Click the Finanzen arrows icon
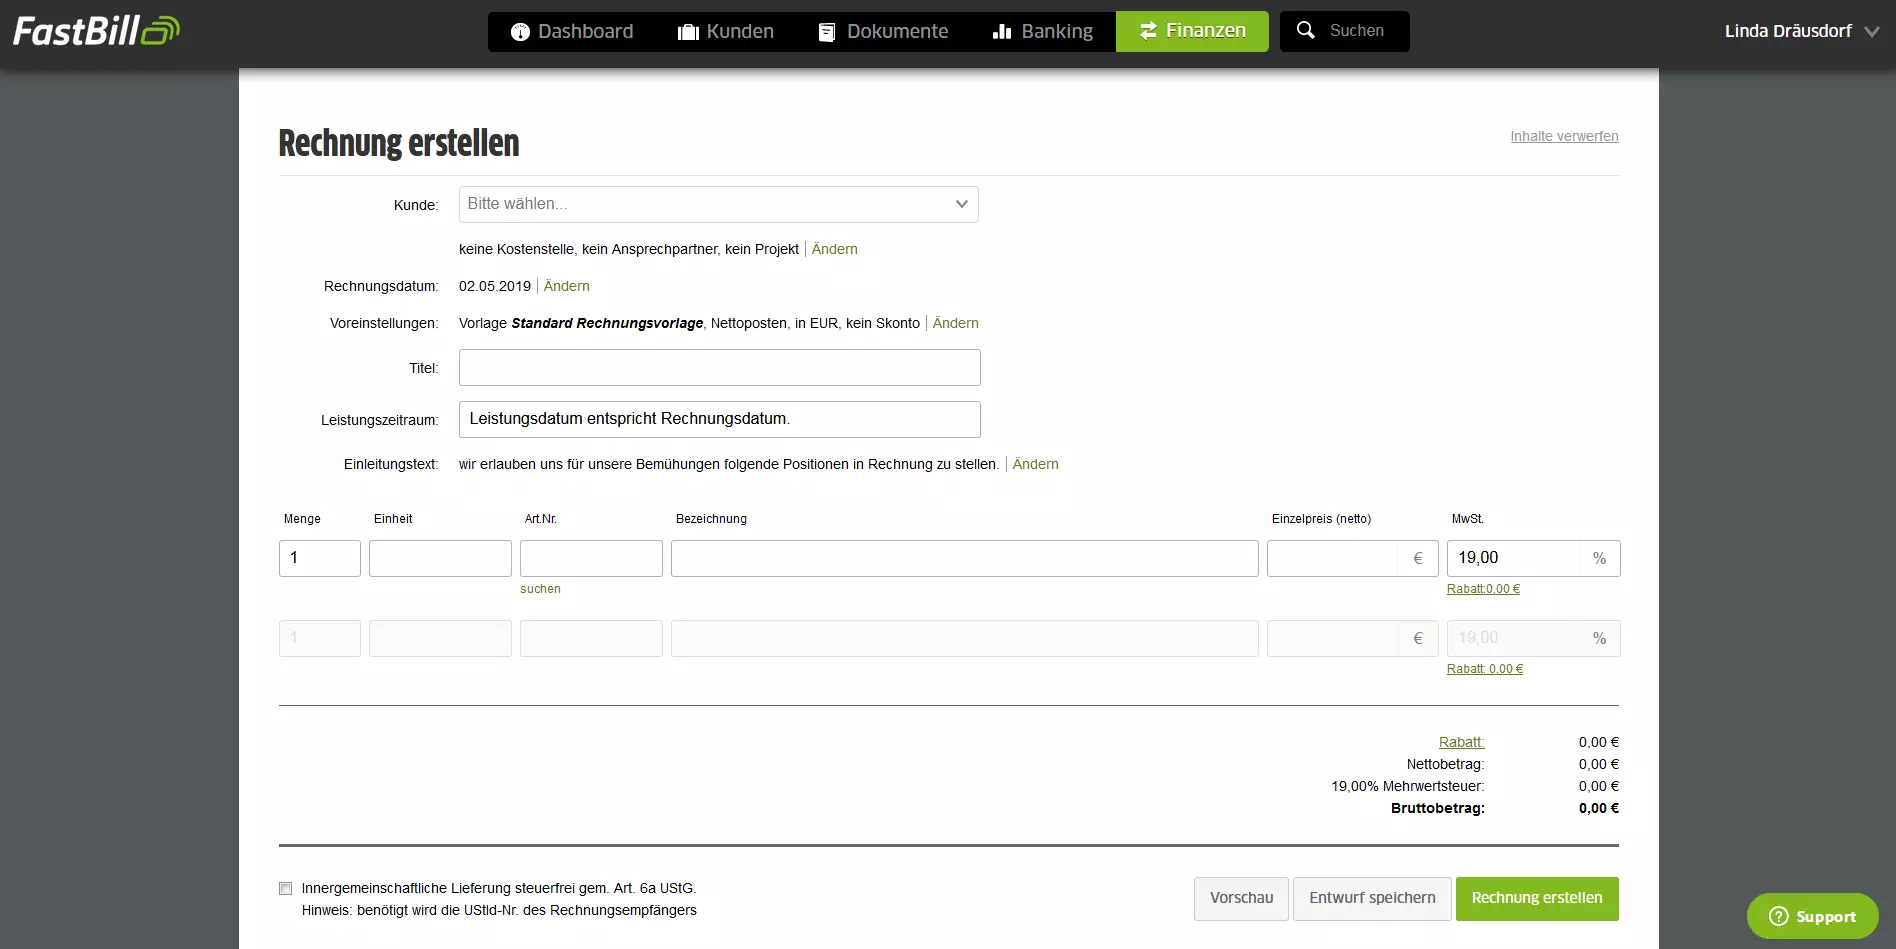1896x949 pixels. (1148, 31)
